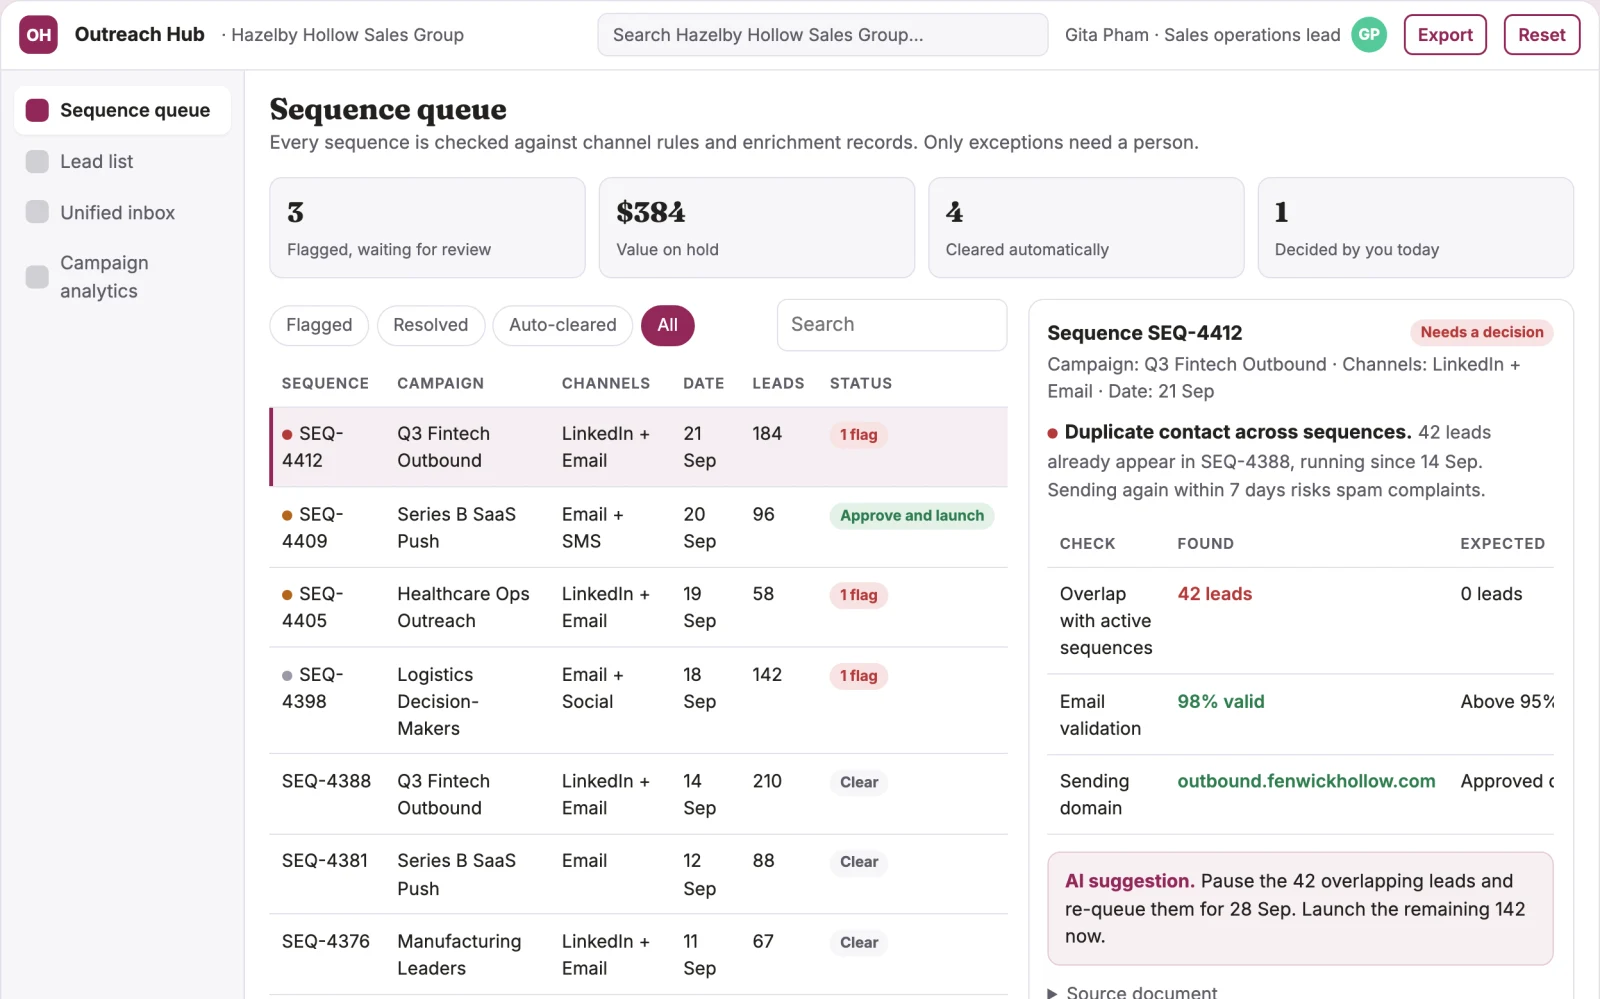Open Sequence queue in sidebar

[x=122, y=110]
